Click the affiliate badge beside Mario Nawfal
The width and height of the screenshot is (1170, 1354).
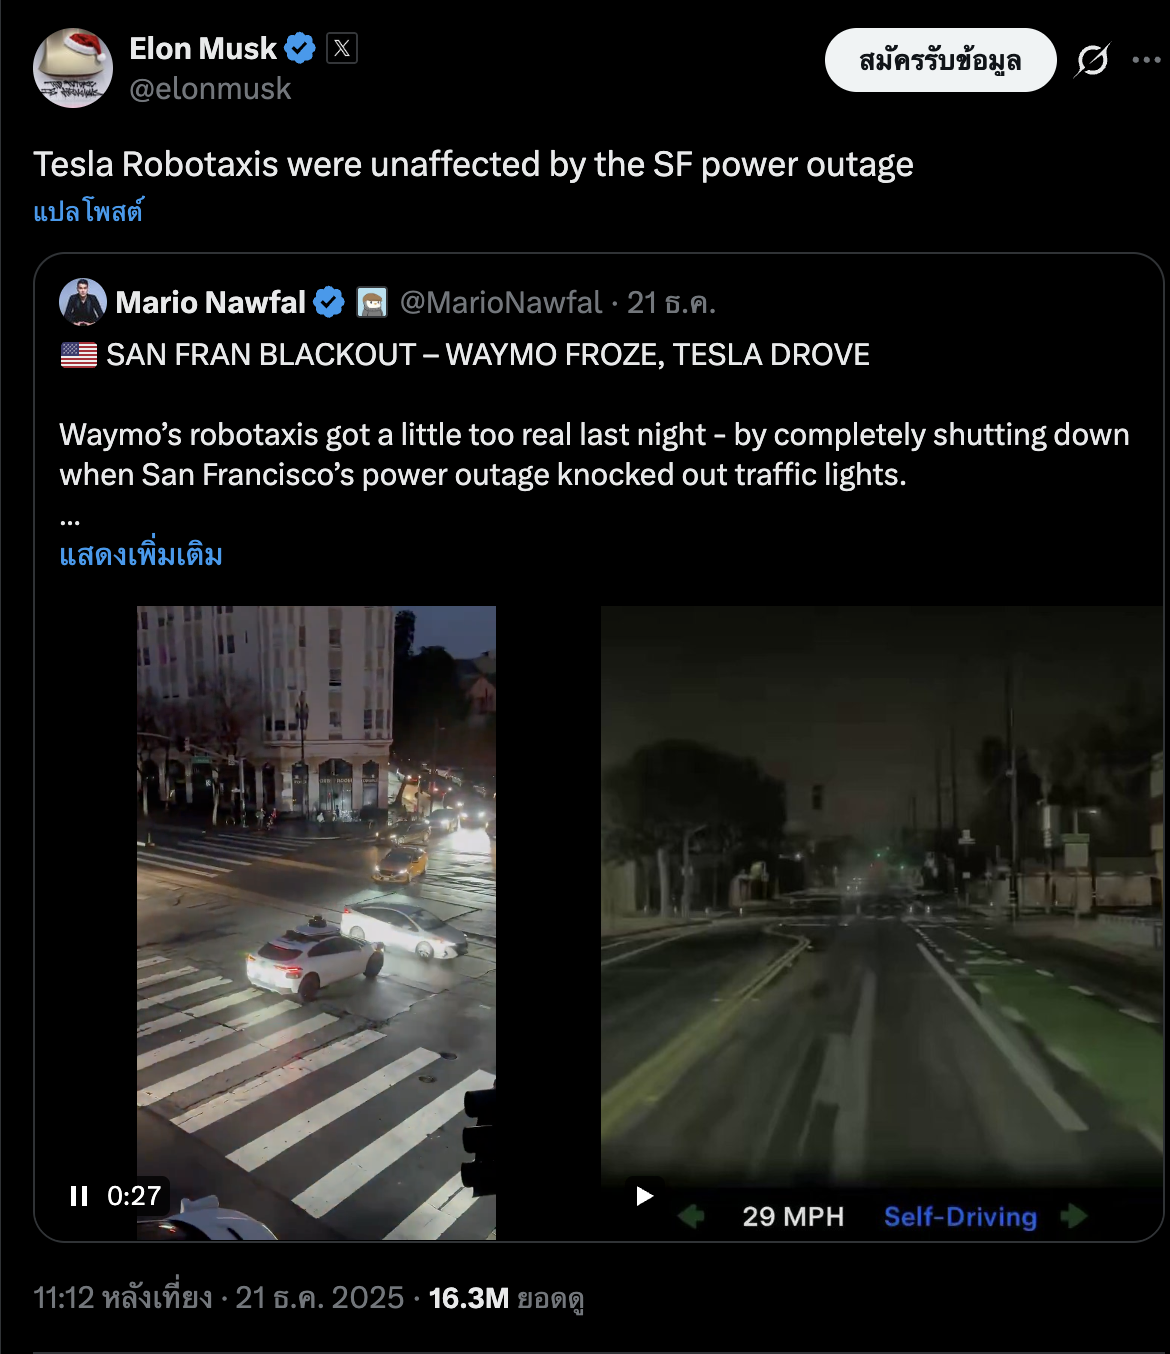[372, 302]
